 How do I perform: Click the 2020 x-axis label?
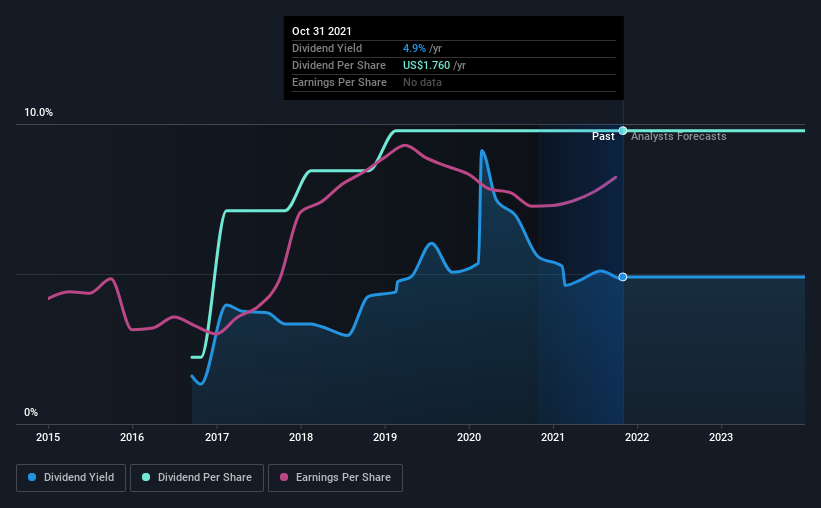click(x=469, y=437)
